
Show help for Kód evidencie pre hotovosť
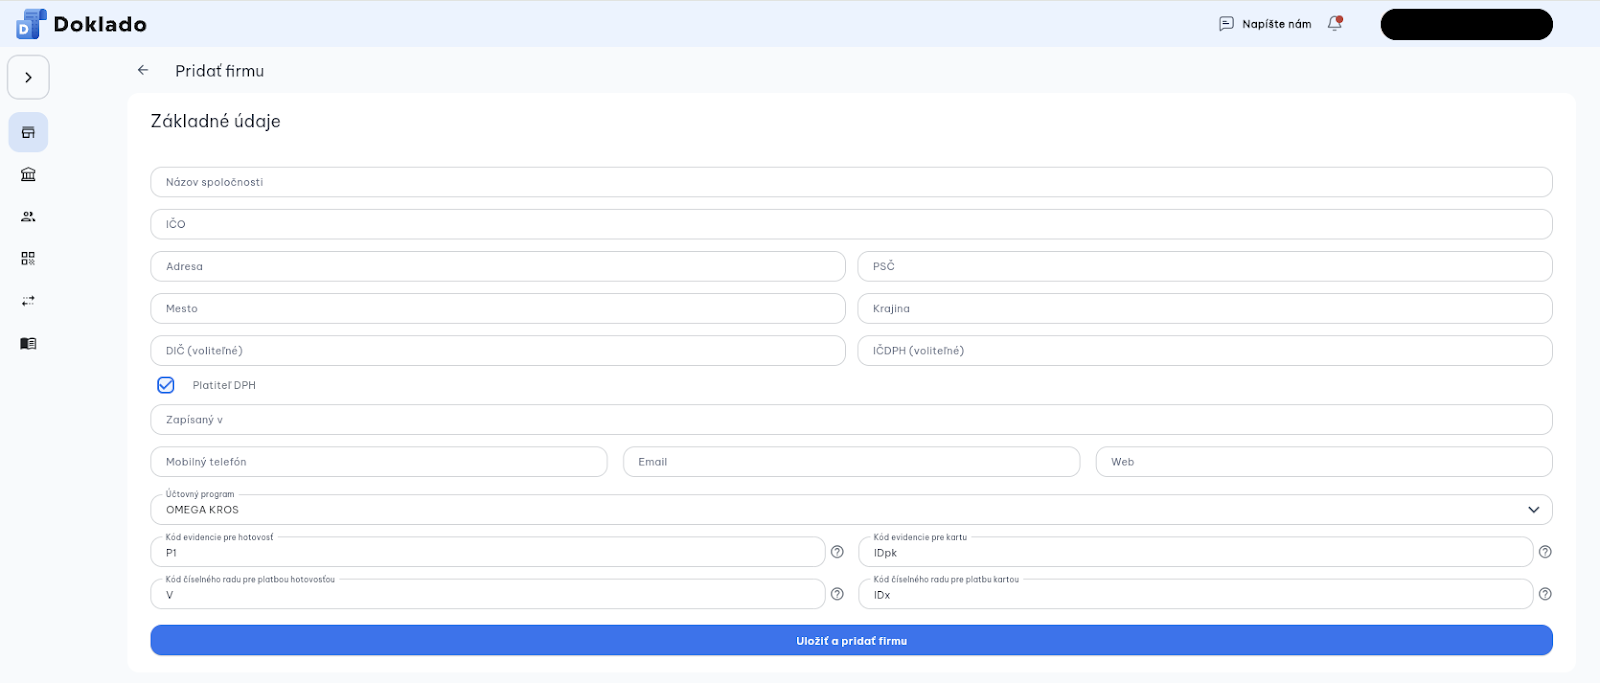click(x=837, y=552)
